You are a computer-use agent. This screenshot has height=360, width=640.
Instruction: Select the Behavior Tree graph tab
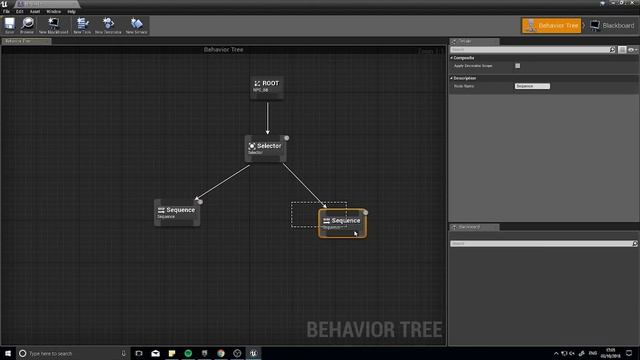coord(27,41)
